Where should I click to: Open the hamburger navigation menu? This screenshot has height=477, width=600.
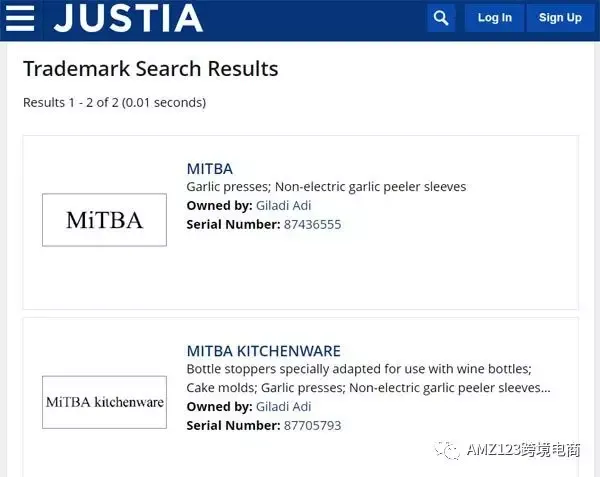(20, 18)
